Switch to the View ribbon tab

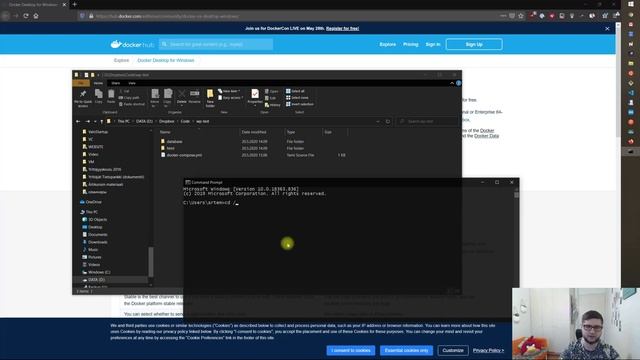tap(132, 83)
